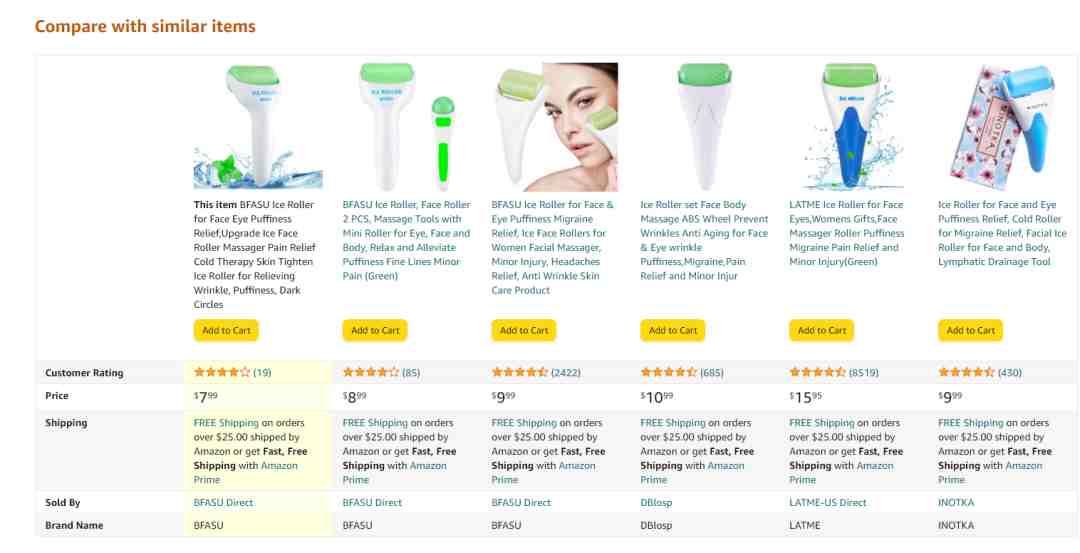Screen dimensions: 1080x553
Task: Open the BFASU Ice Roller 2 PCS title link
Action: tap(407, 240)
